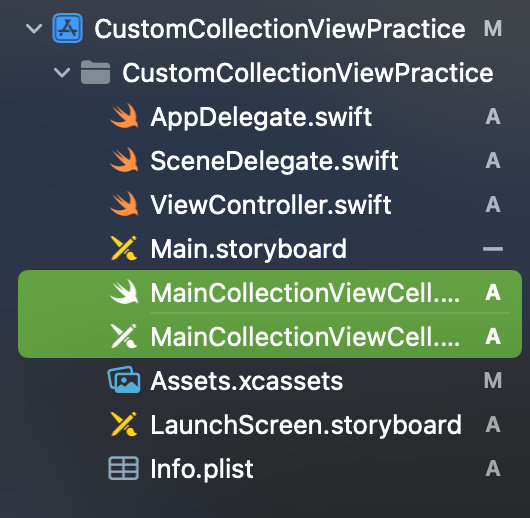Open Info.plist from the file list
This screenshot has height=518, width=530.
tap(202, 469)
